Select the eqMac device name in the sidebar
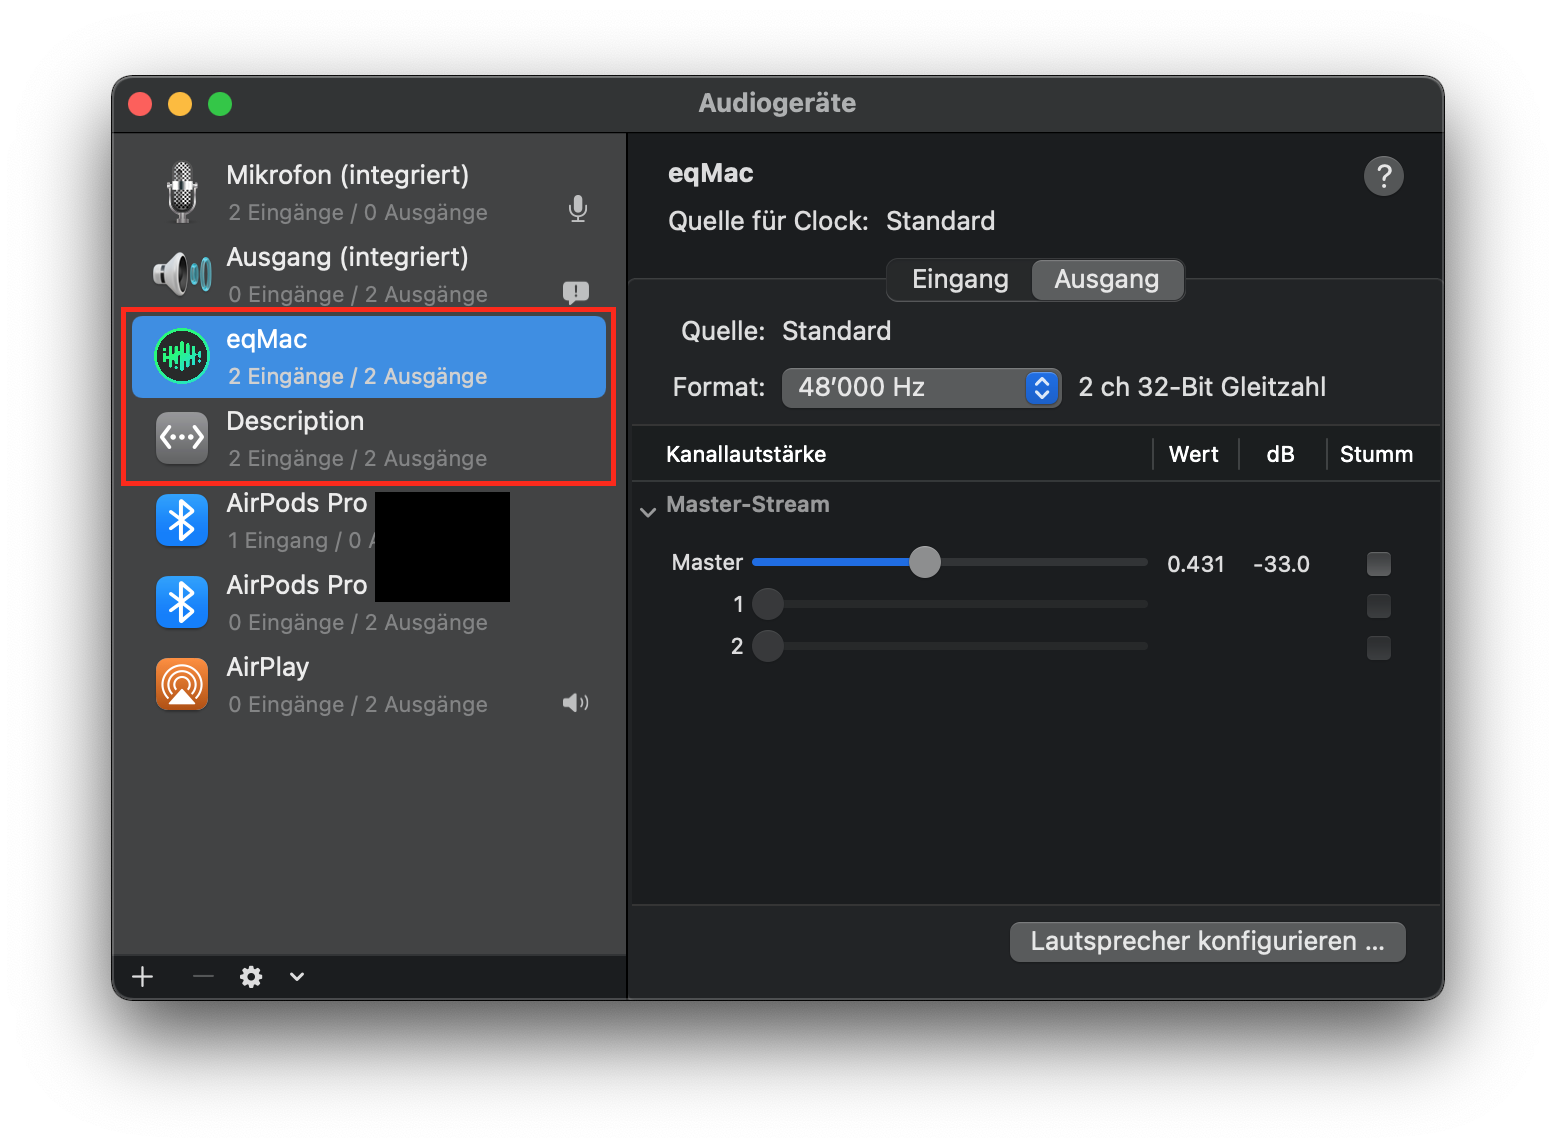Image resolution: width=1556 pixels, height=1148 pixels. (266, 340)
